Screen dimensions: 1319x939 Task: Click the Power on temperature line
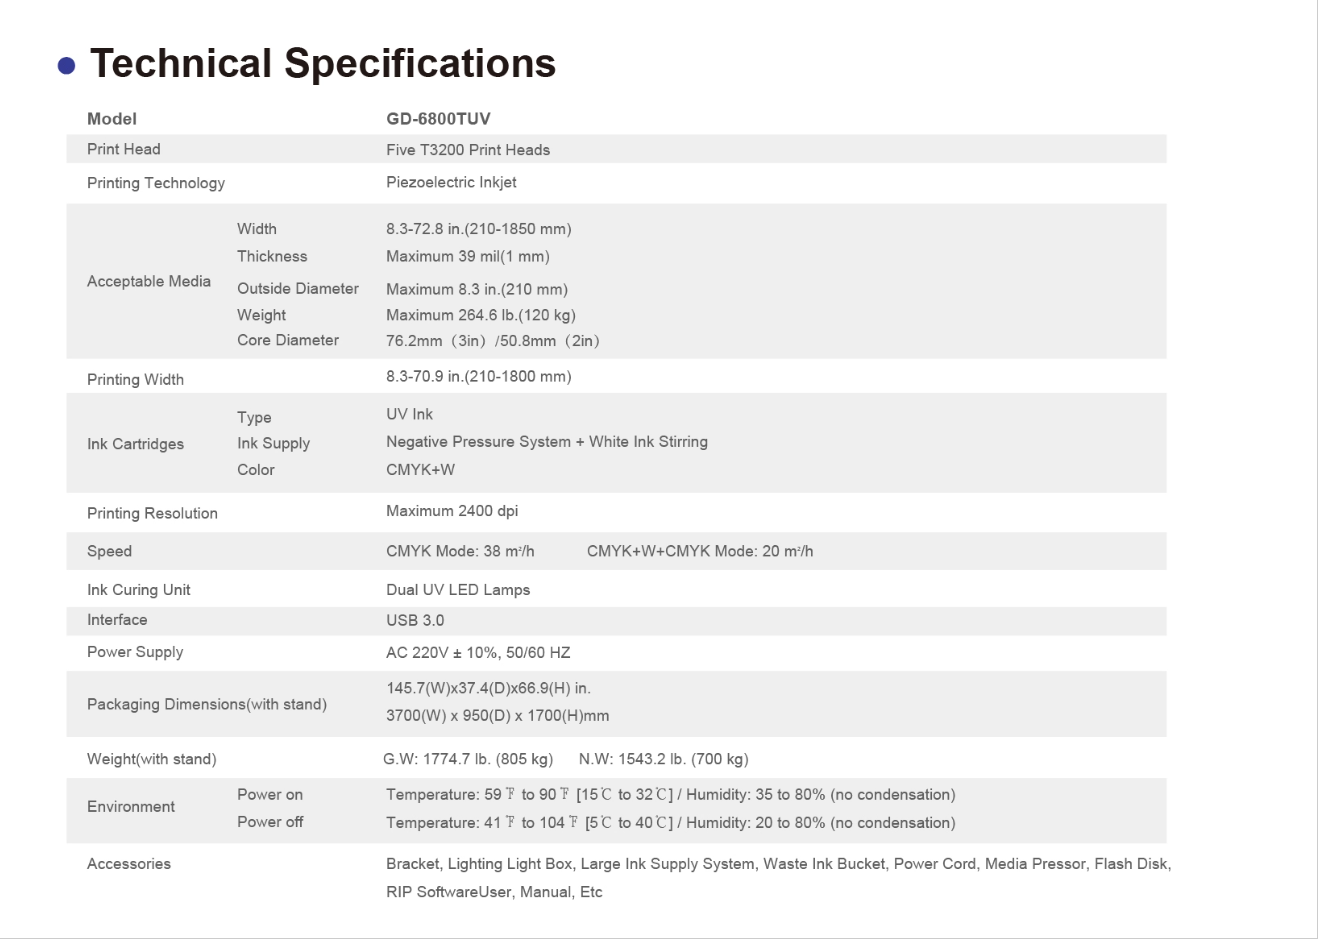click(670, 795)
